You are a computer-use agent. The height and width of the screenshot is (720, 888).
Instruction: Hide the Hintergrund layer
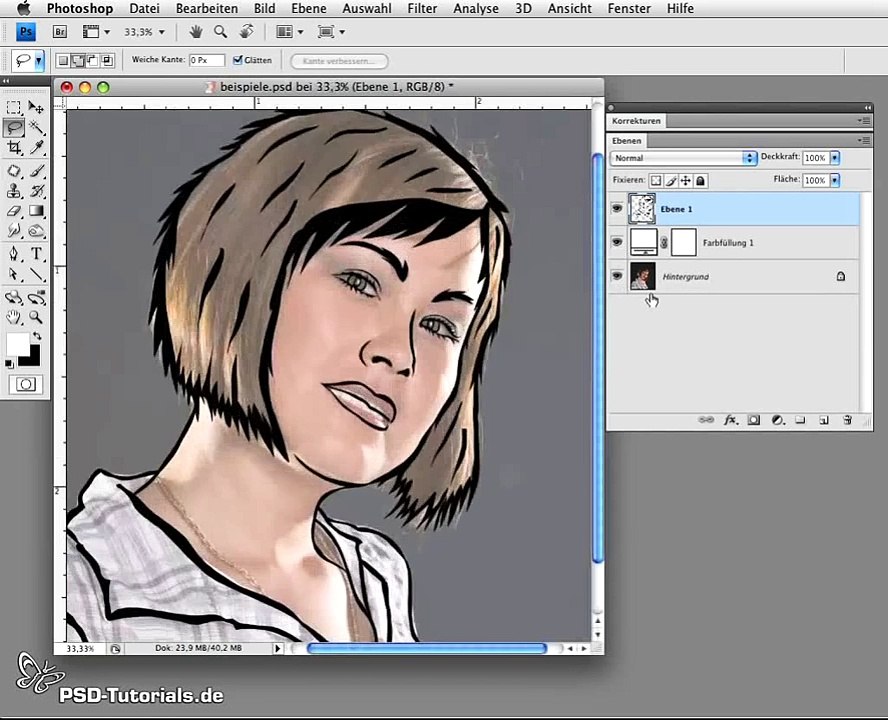coord(617,276)
